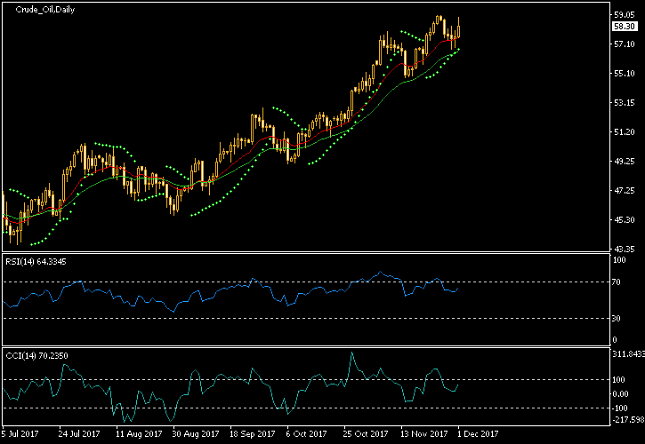
Task: Click the RSI 70 level label
Action: click(x=616, y=282)
